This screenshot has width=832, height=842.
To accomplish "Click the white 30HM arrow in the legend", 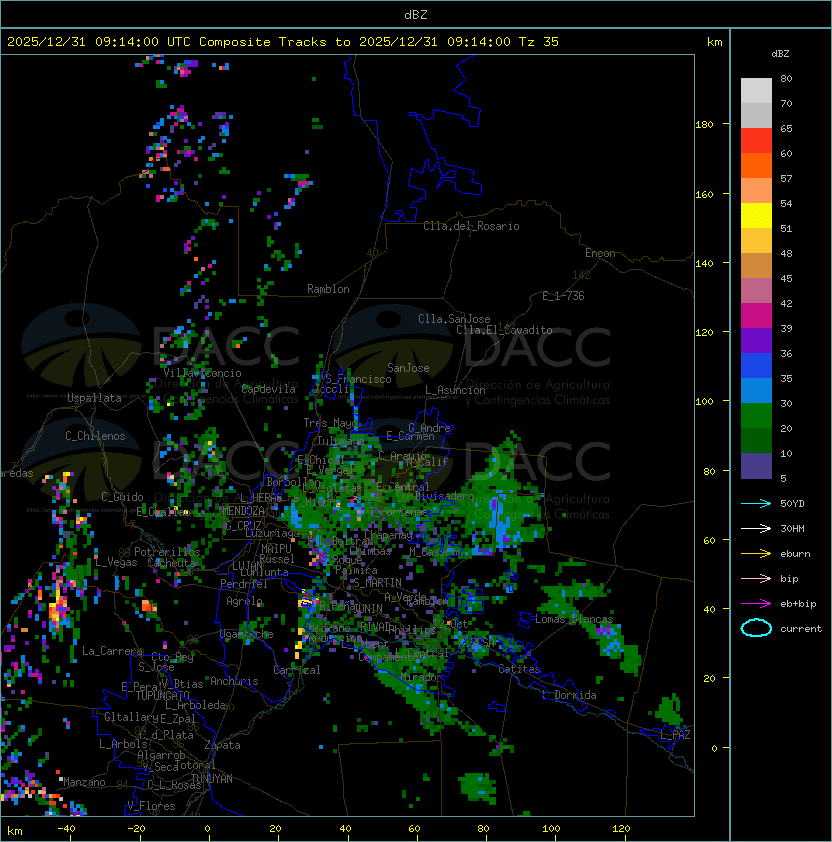I will pyautogui.click(x=756, y=528).
